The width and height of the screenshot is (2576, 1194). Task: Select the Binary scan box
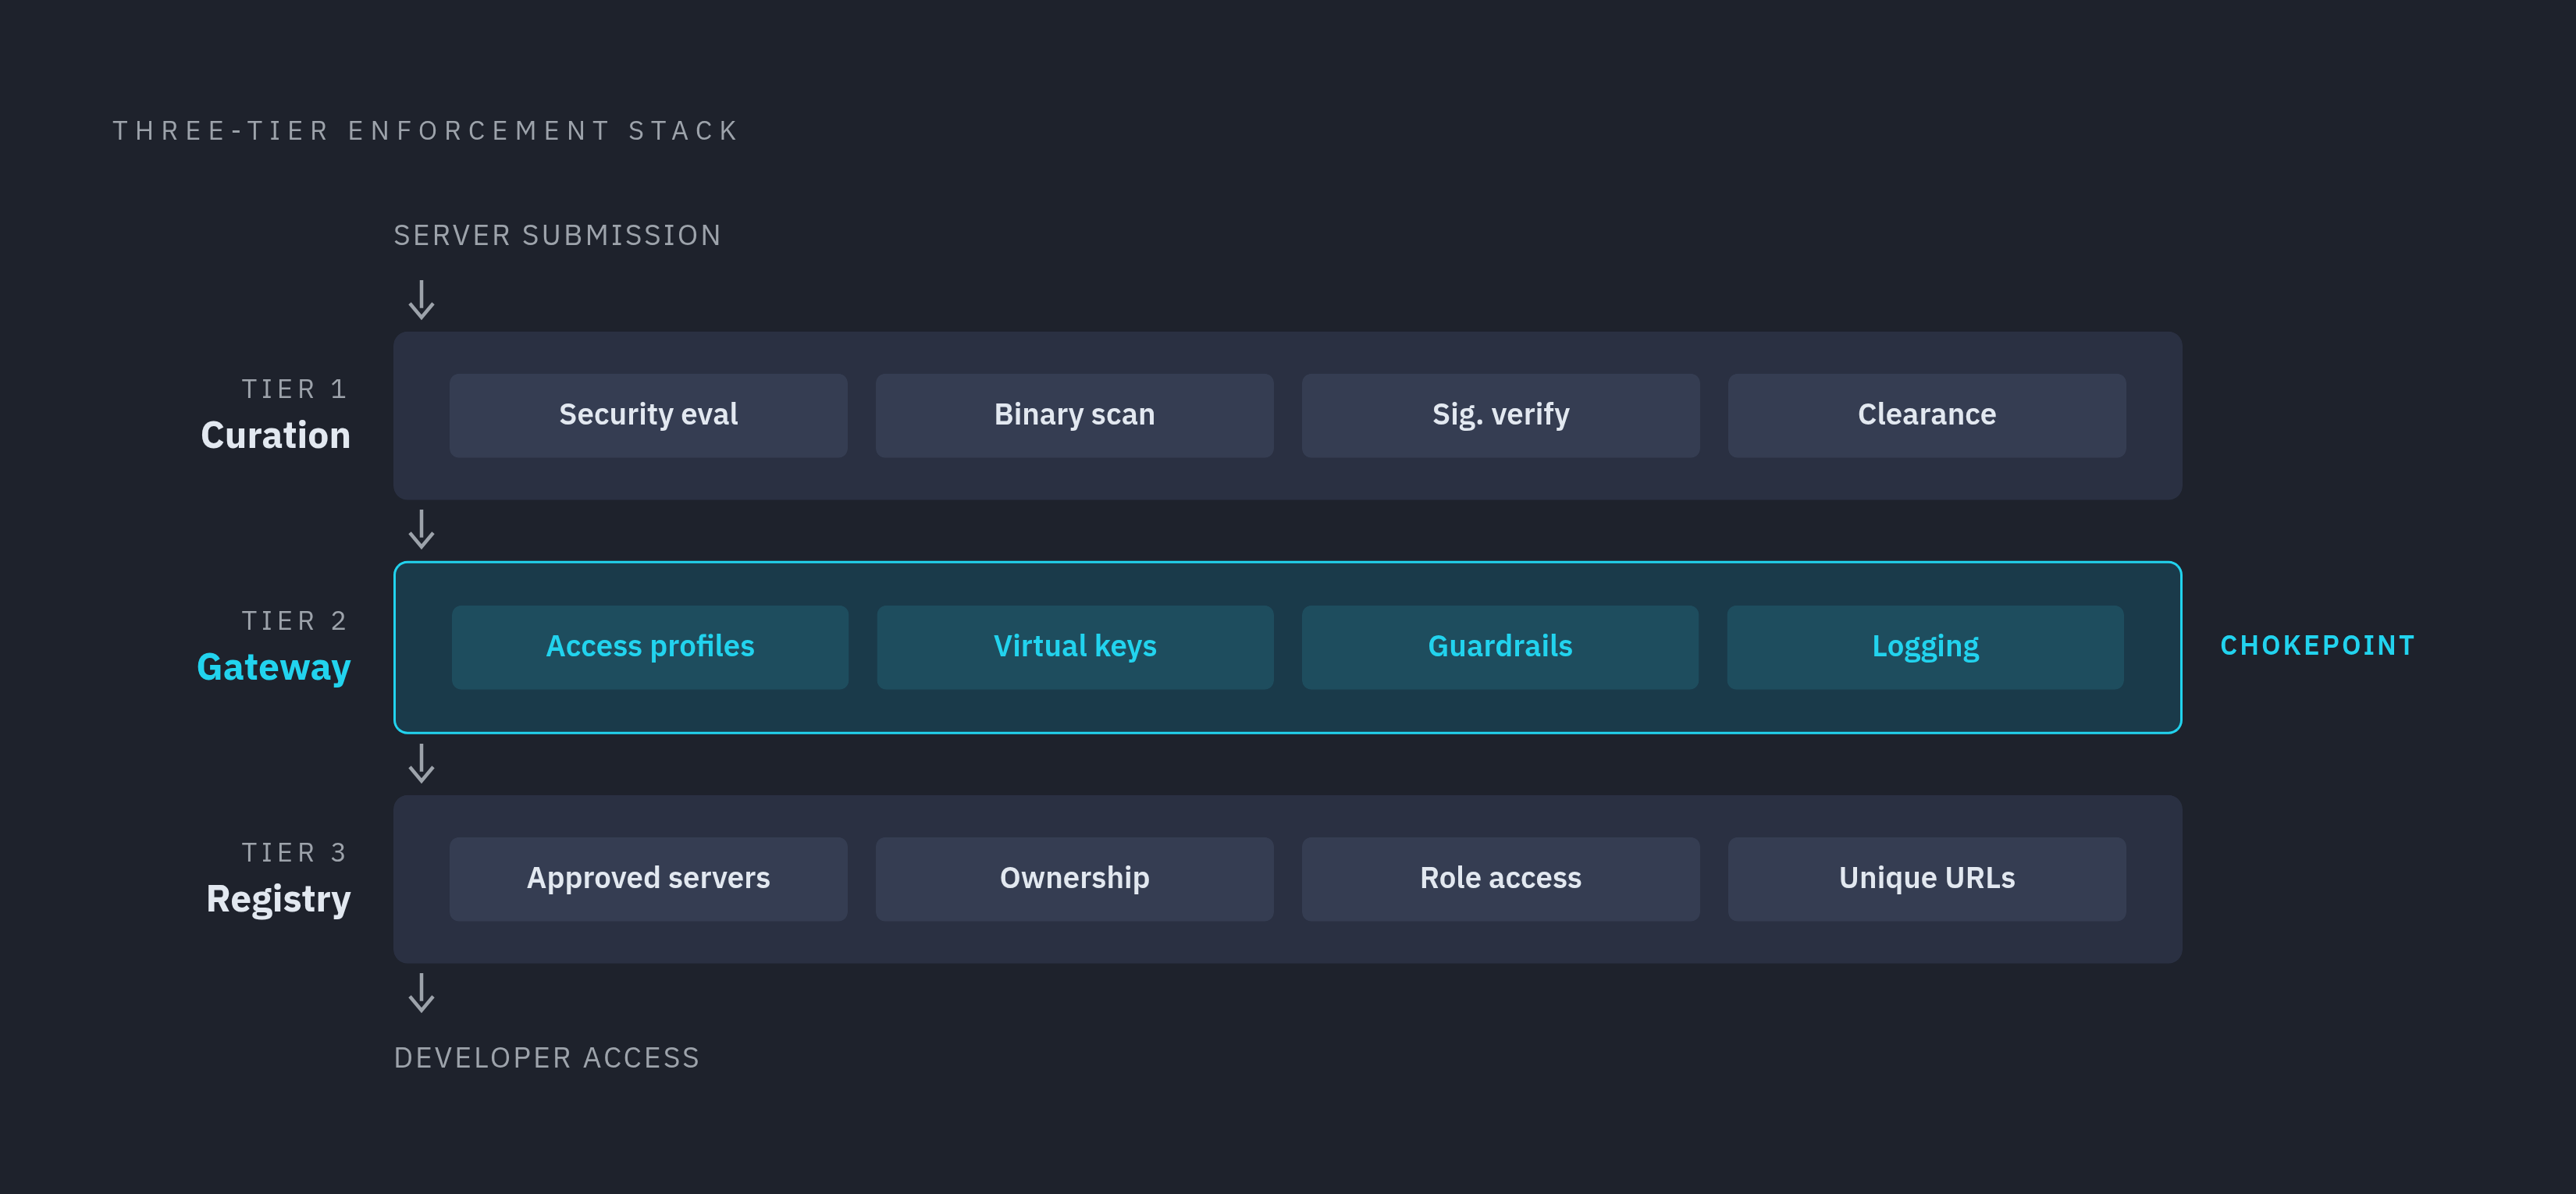click(1074, 415)
